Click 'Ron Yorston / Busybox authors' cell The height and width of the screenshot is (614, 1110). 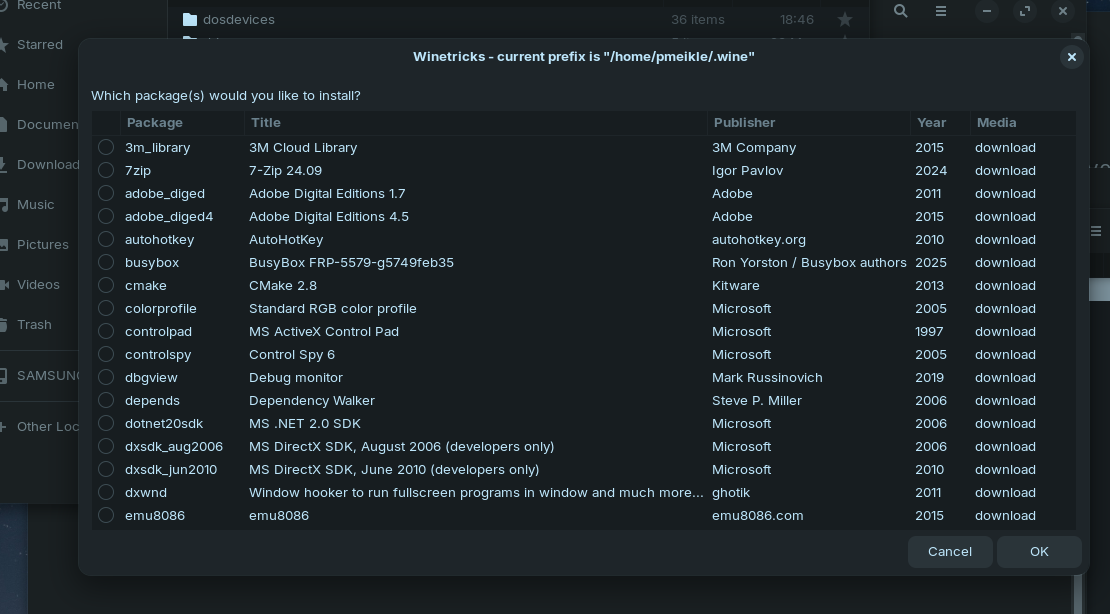pyautogui.click(x=809, y=263)
